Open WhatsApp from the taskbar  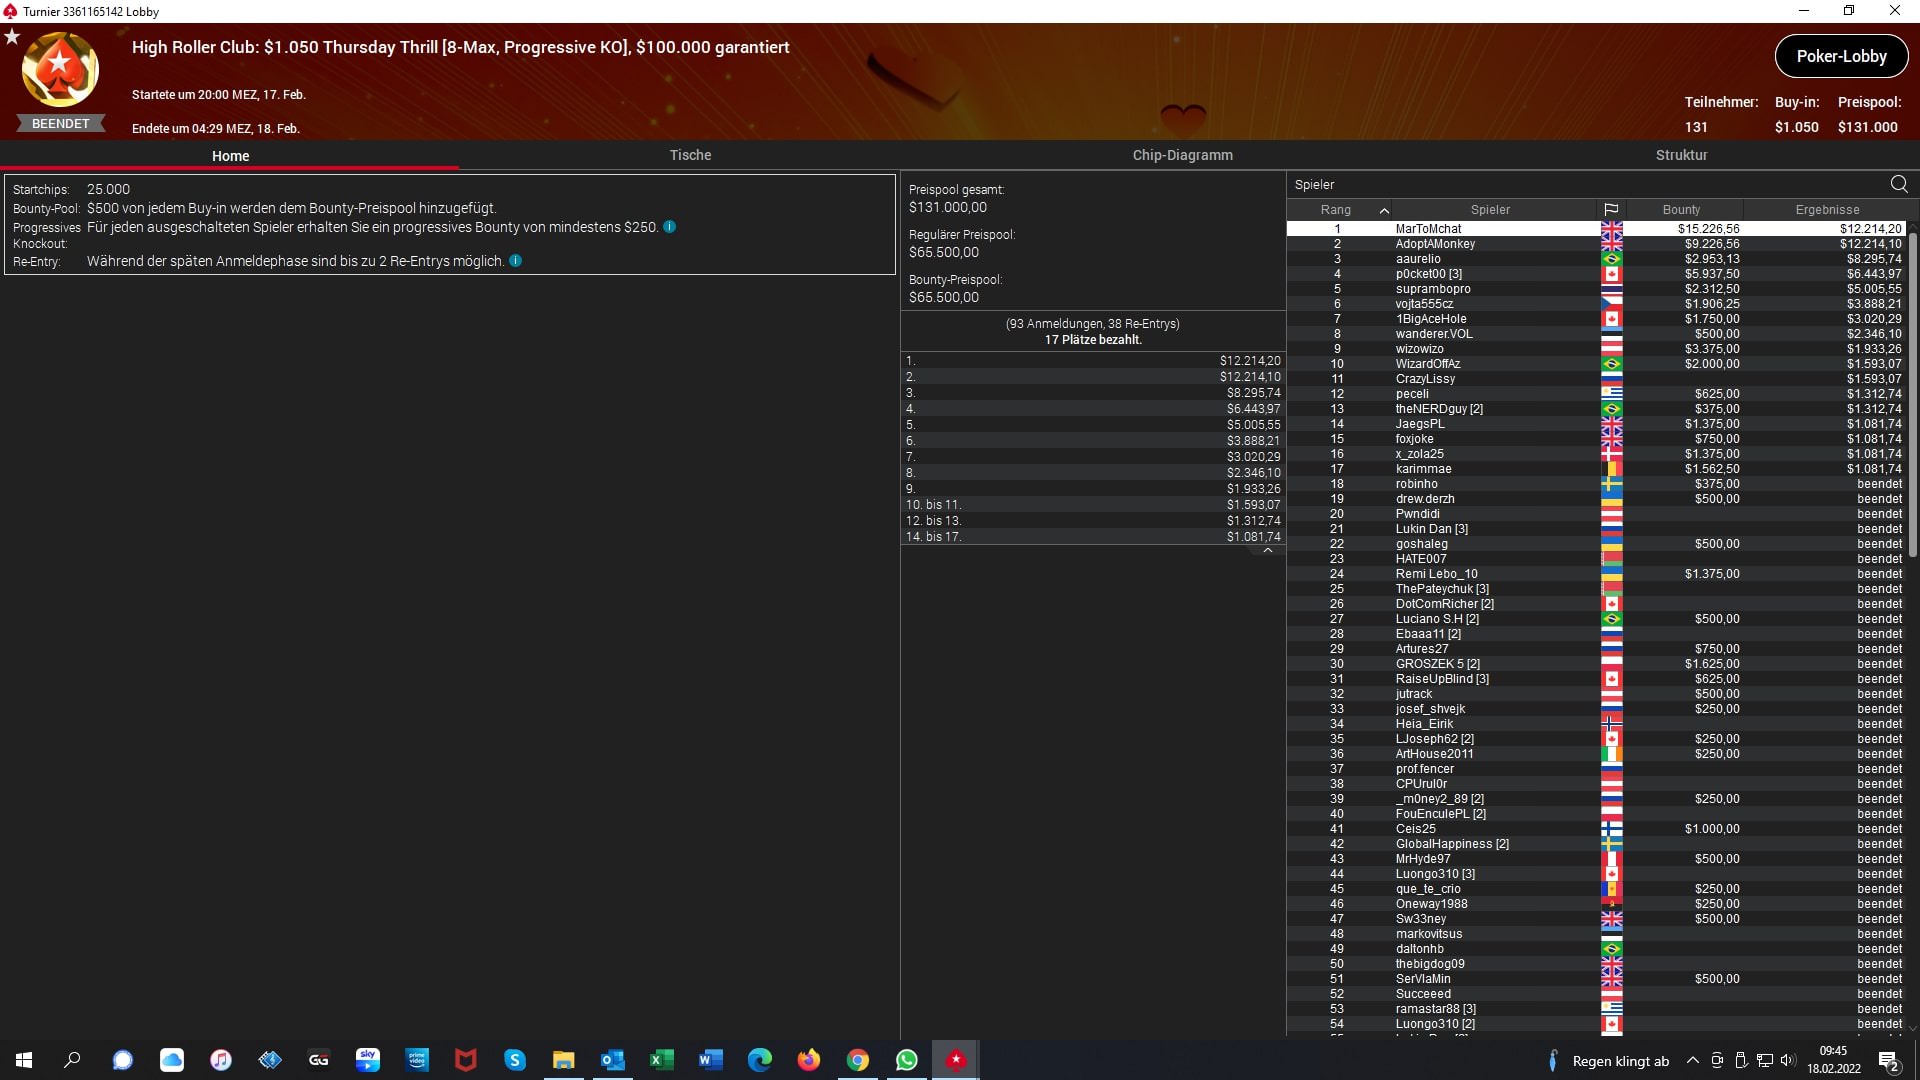907,1060
